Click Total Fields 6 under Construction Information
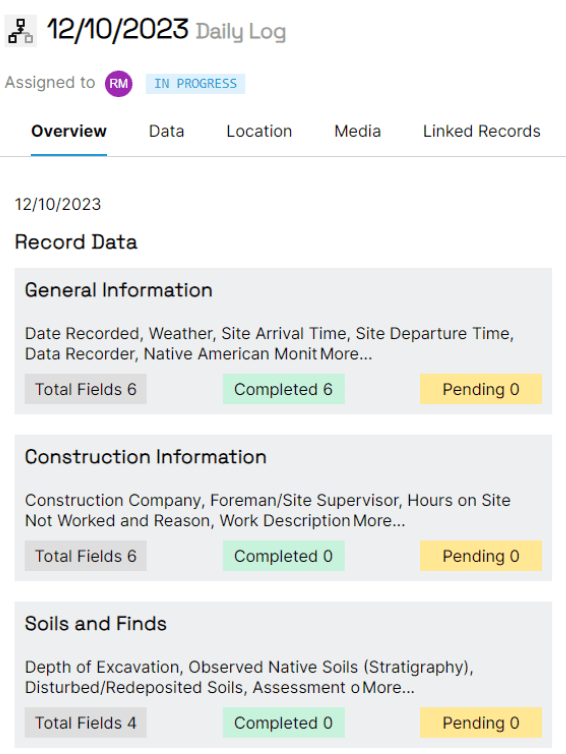 point(86,556)
